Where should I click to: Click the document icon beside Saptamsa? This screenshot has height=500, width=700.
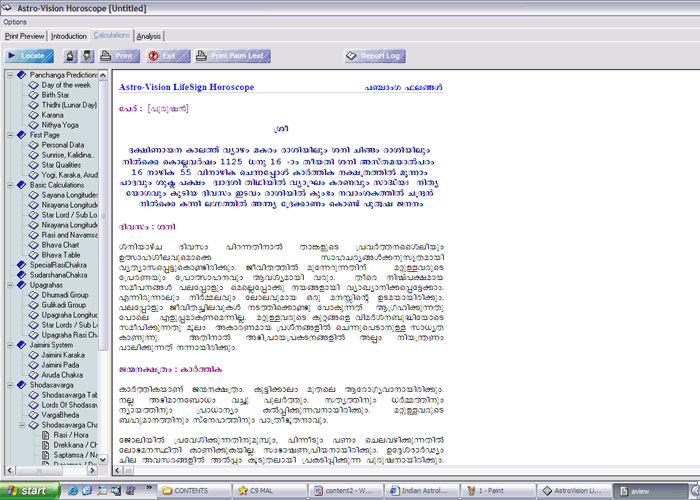pos(46,455)
